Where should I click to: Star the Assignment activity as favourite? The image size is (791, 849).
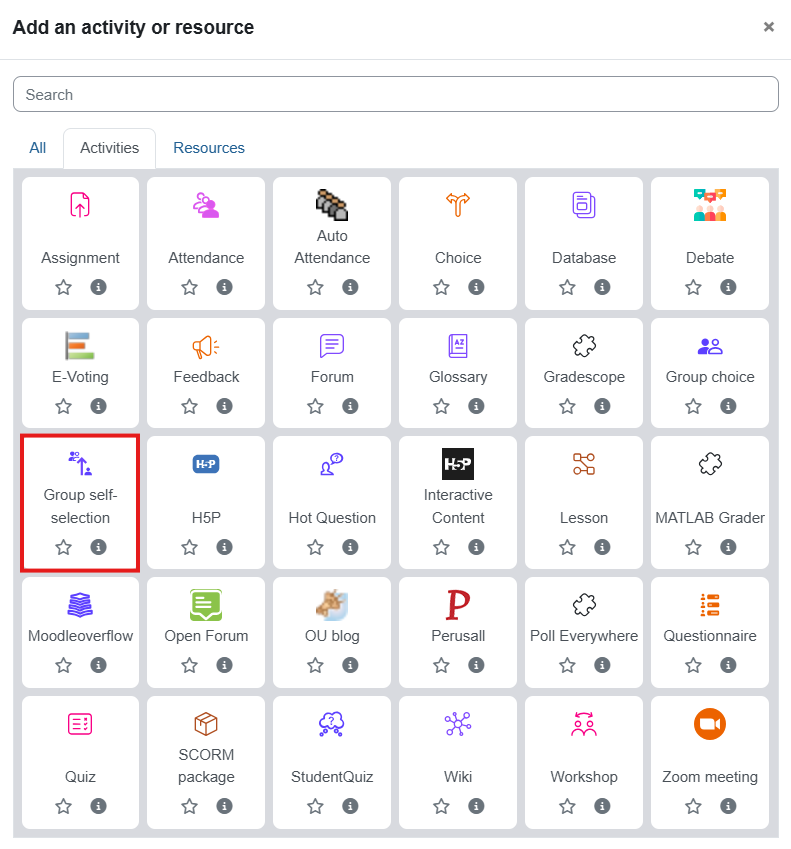pyautogui.click(x=64, y=287)
